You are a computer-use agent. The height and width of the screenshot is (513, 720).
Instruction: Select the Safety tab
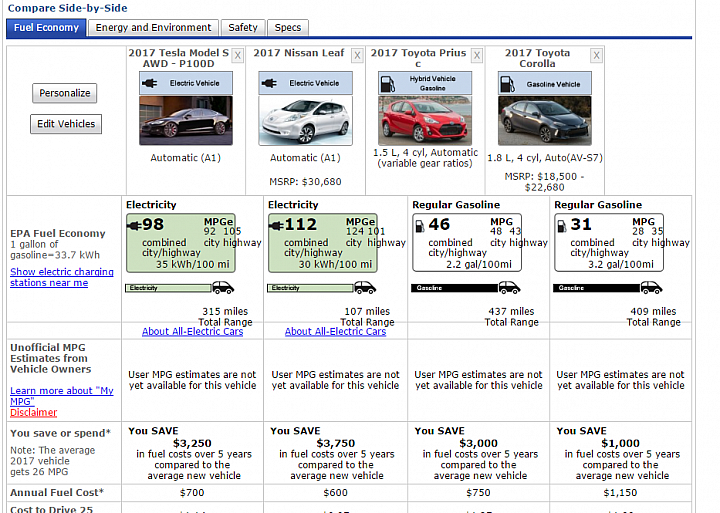243,28
